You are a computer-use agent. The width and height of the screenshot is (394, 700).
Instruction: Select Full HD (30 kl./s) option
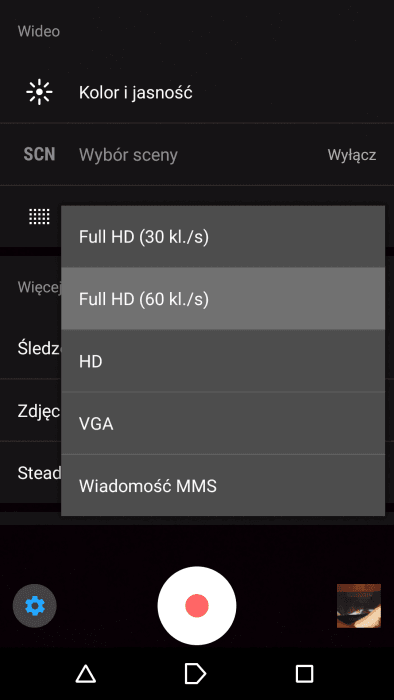coord(223,237)
